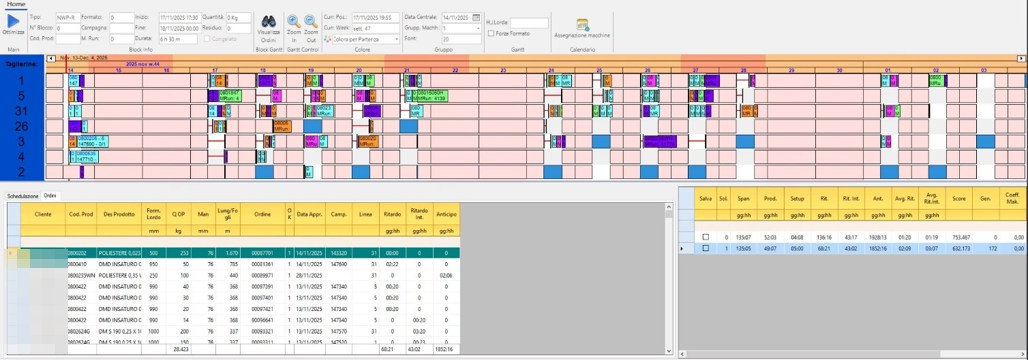Click the Zoom Out magnifier
Viewport: 1028px width, 360px height.
pos(311,22)
